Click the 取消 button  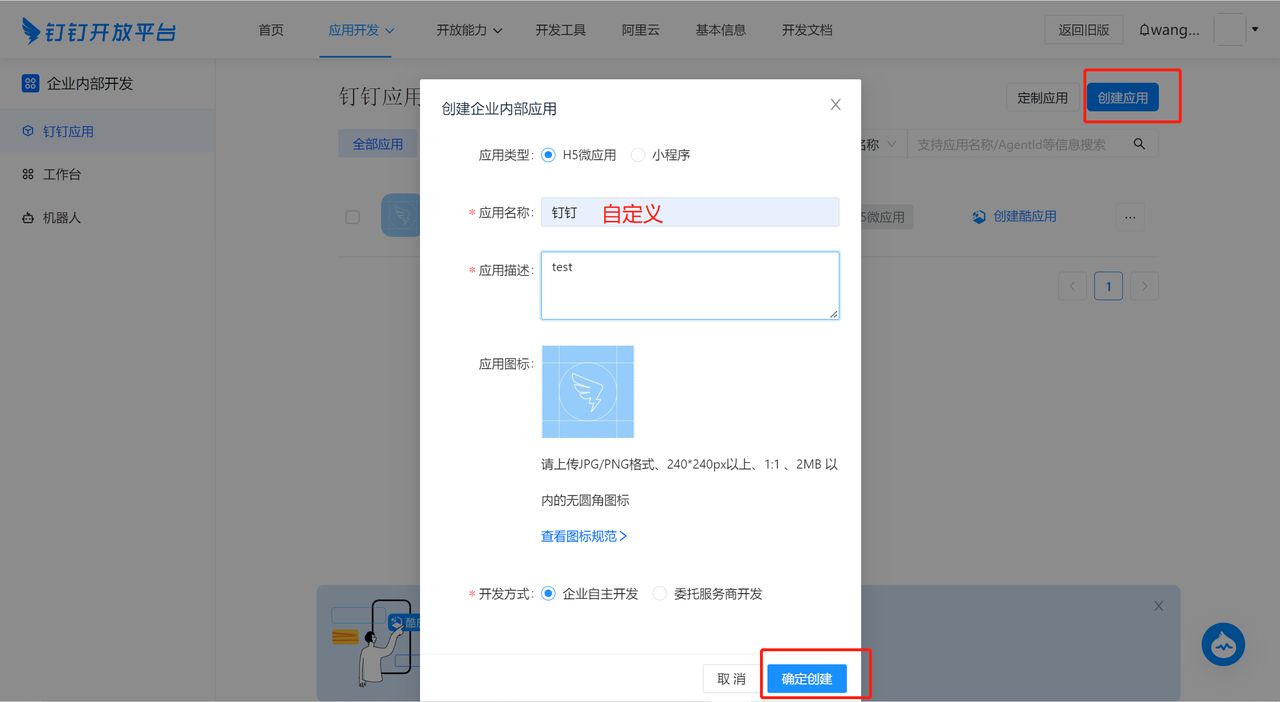[731, 679]
